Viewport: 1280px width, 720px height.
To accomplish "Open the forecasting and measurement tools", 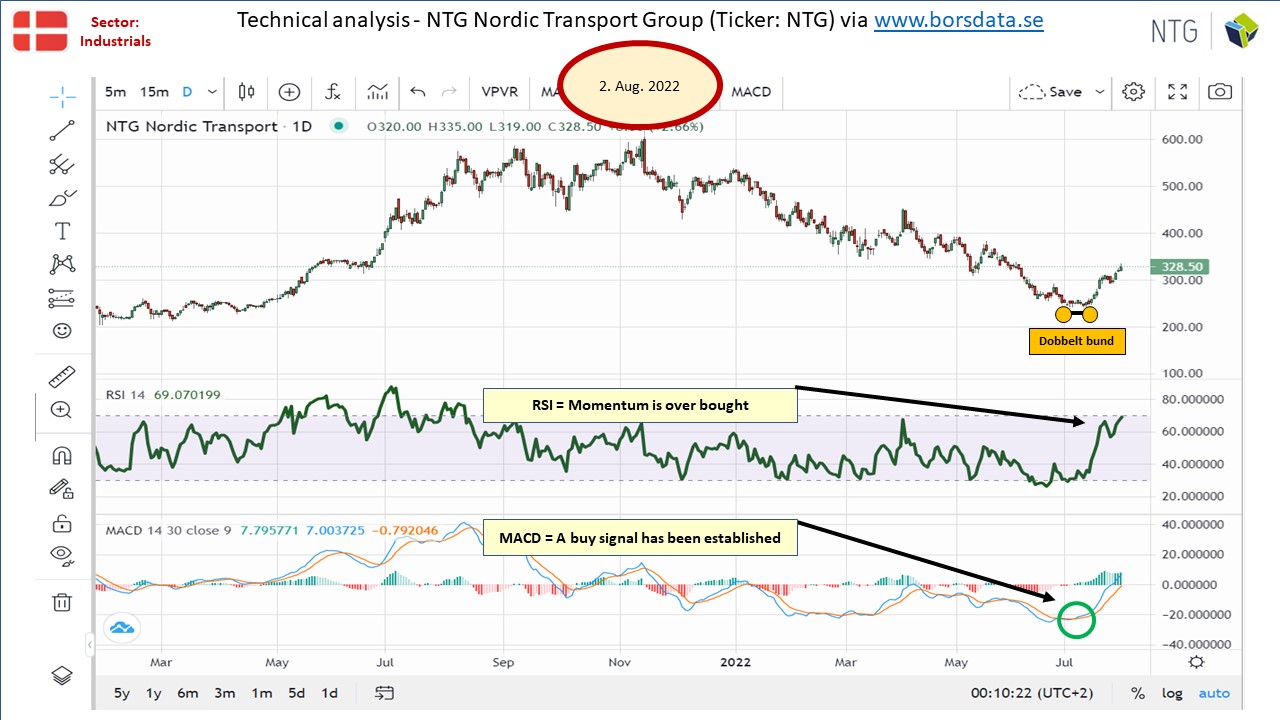I will [x=62, y=297].
